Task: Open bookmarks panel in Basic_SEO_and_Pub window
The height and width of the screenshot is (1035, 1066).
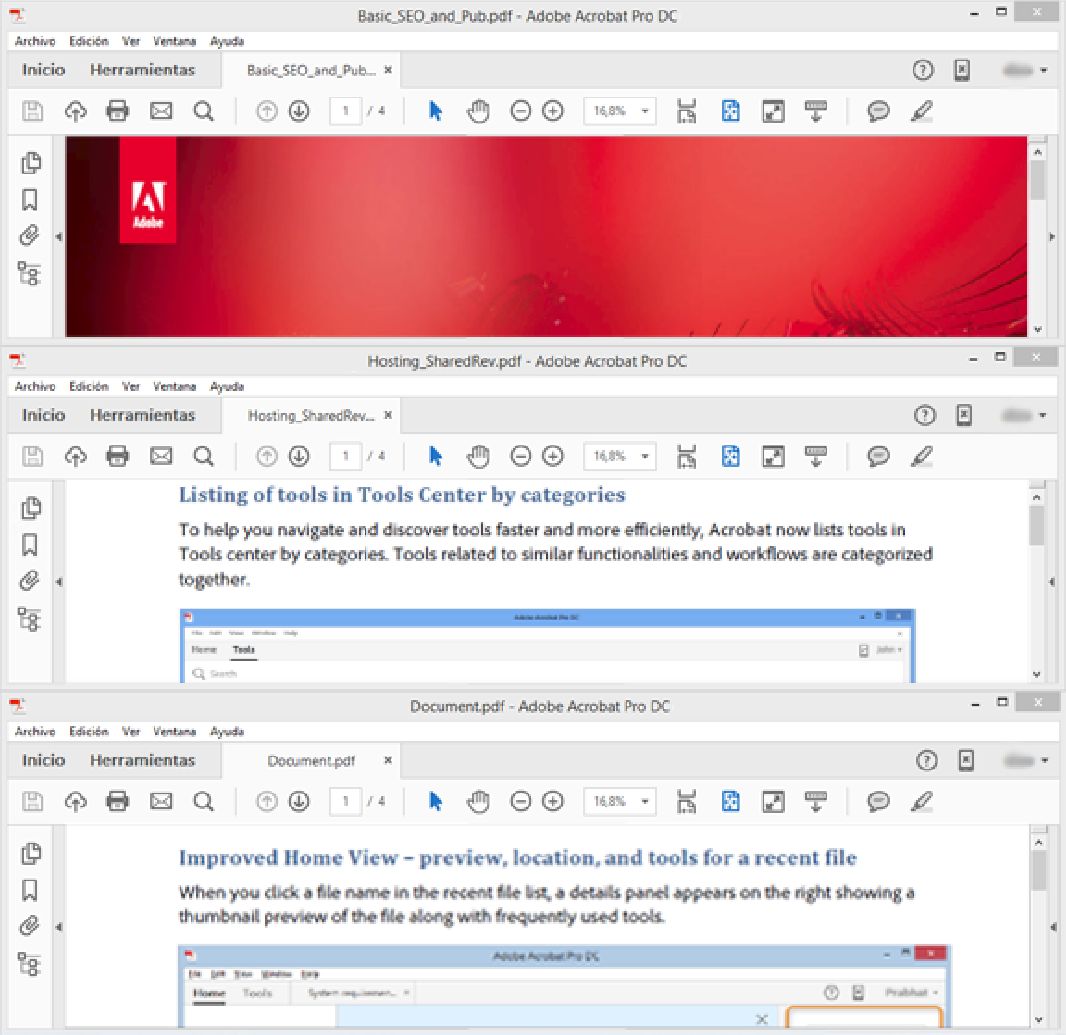Action: pos(29,200)
